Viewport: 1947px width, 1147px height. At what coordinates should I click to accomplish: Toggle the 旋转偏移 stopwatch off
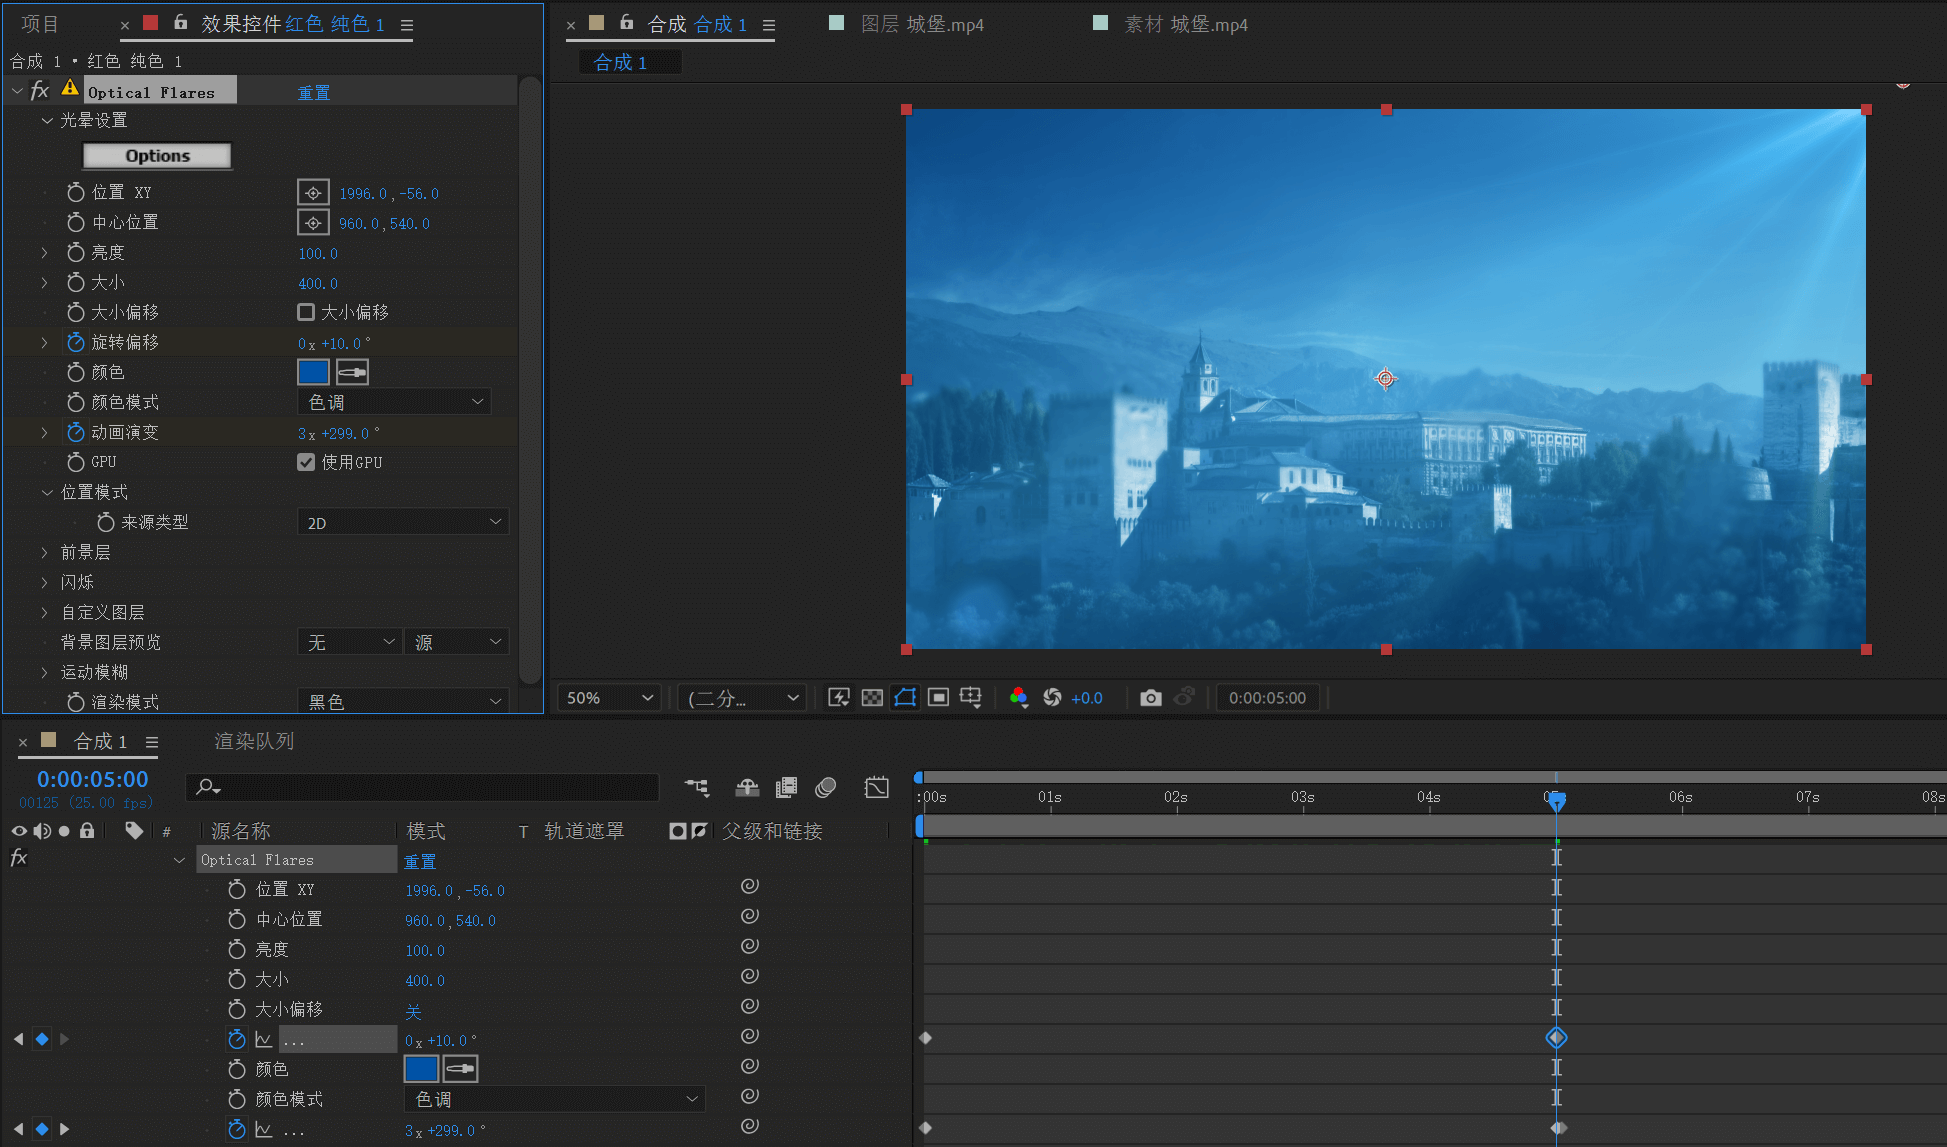75,342
